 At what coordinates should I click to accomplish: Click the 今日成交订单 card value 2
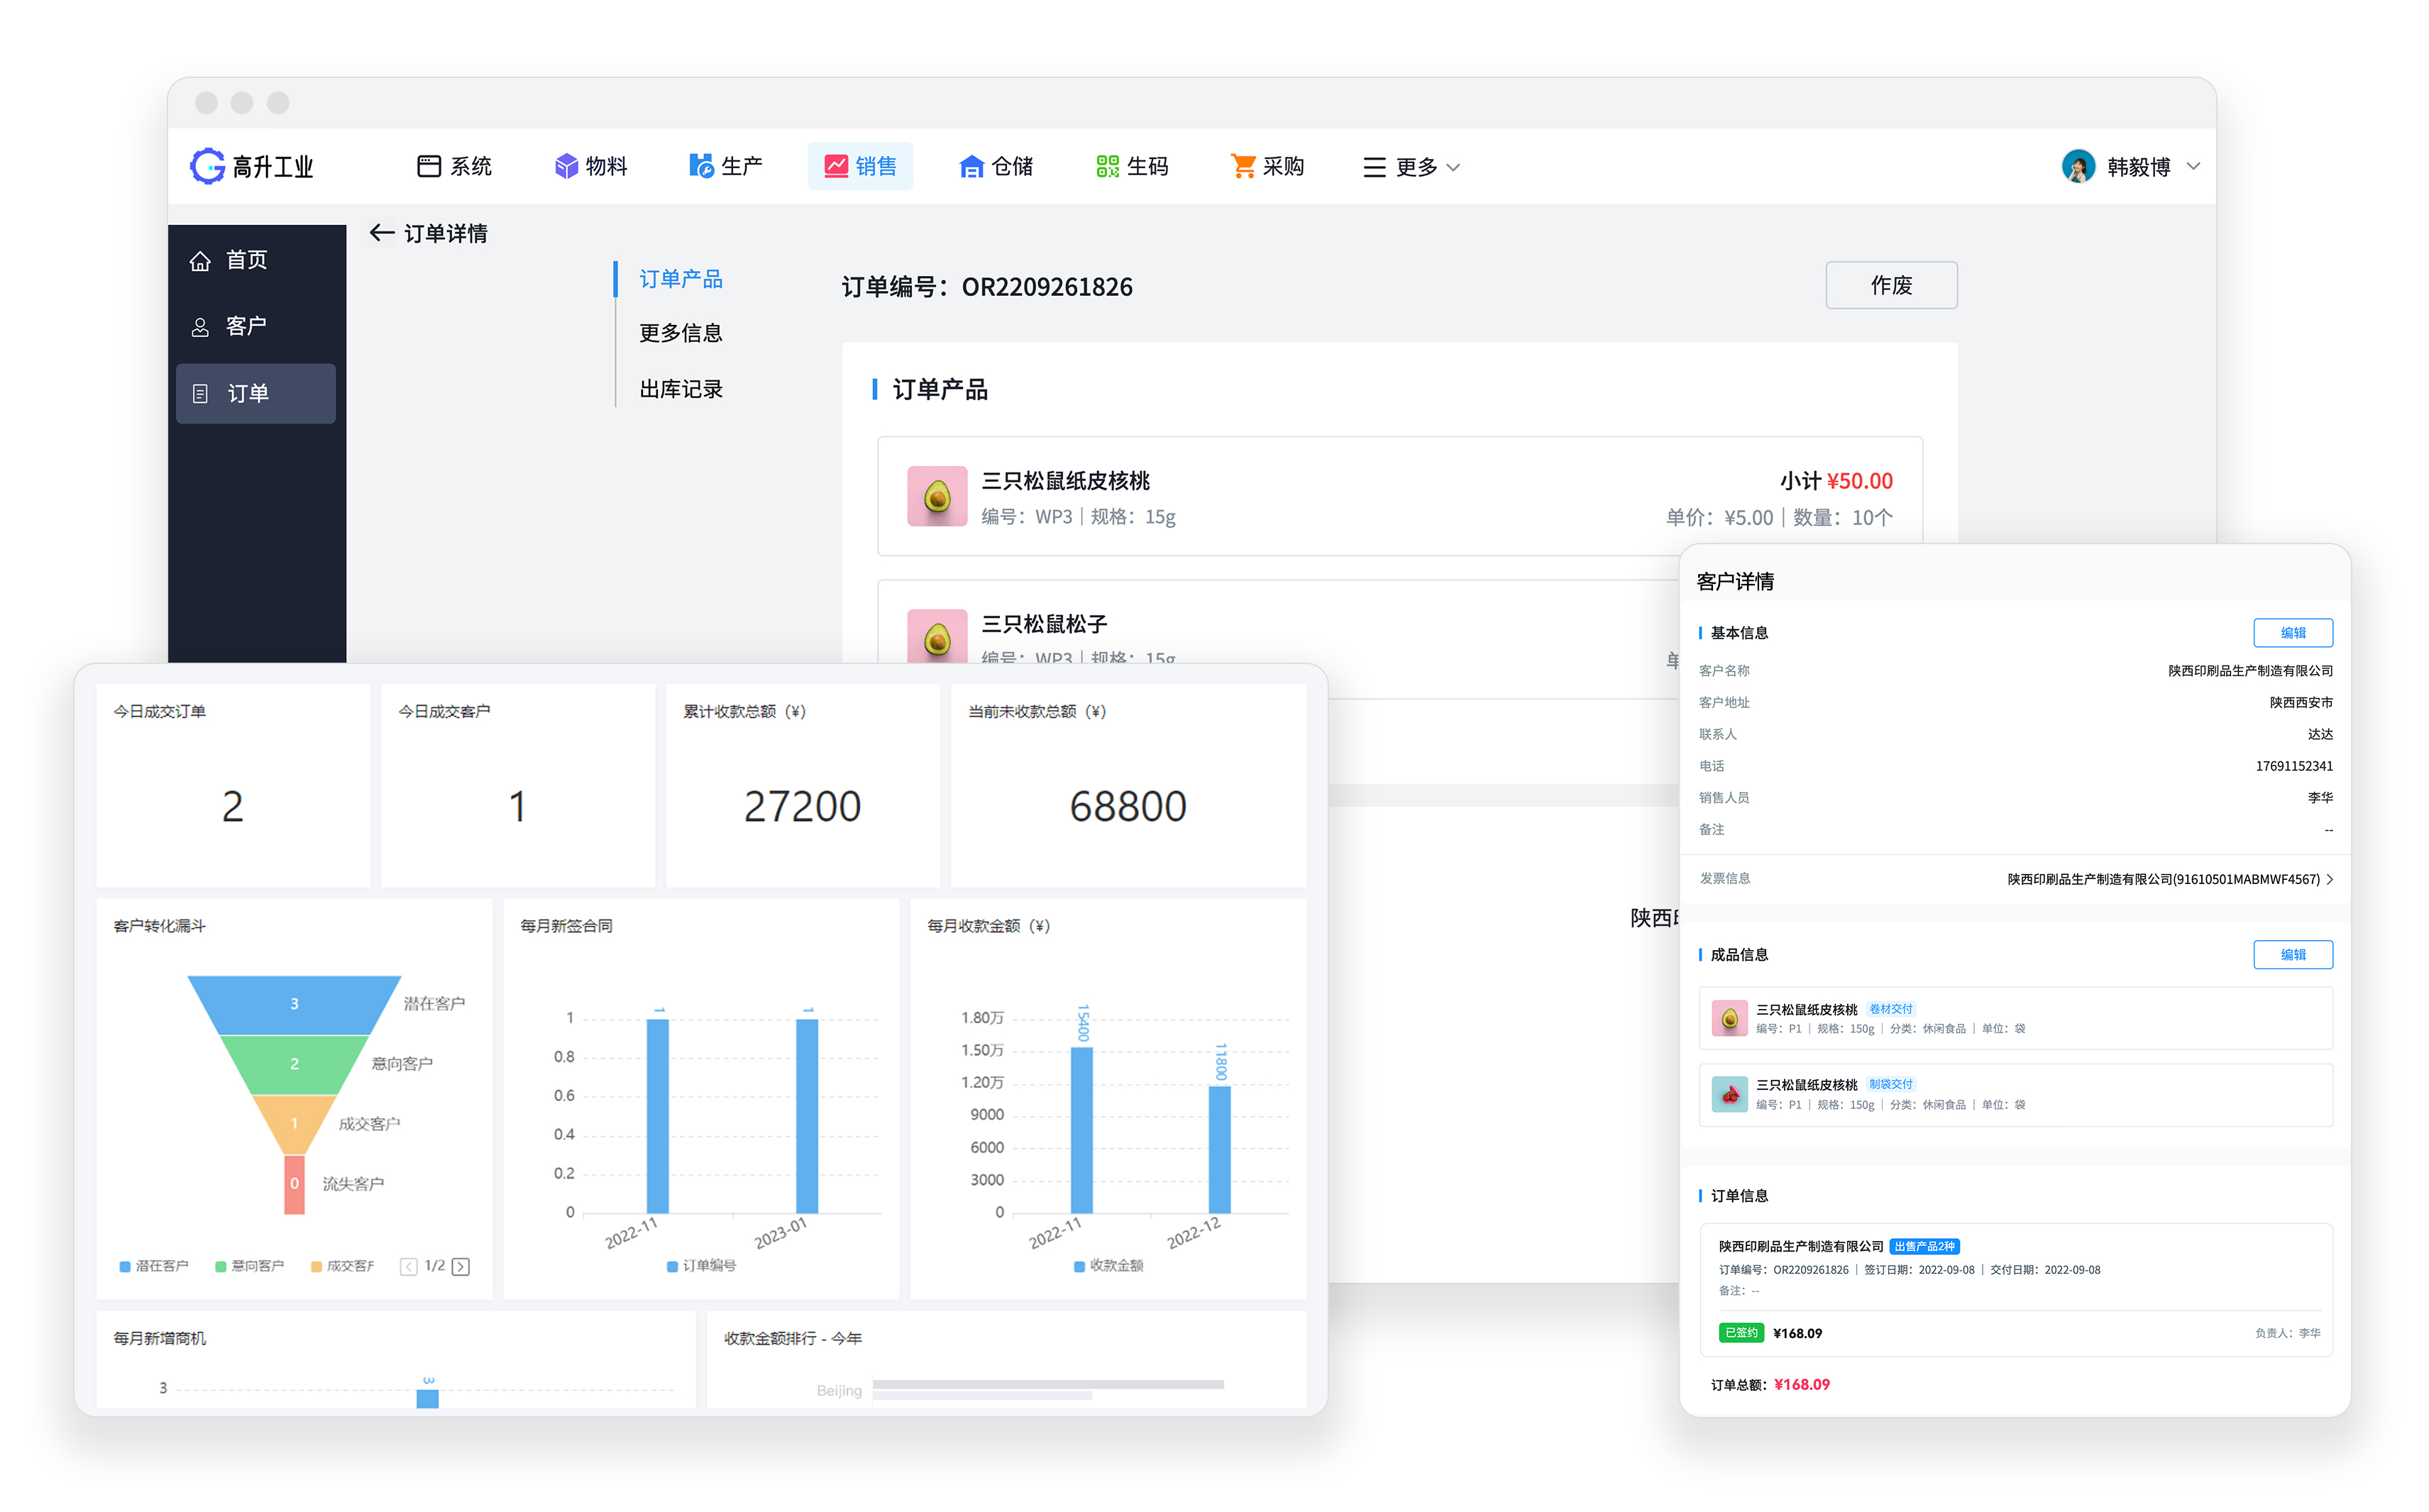pyautogui.click(x=232, y=806)
